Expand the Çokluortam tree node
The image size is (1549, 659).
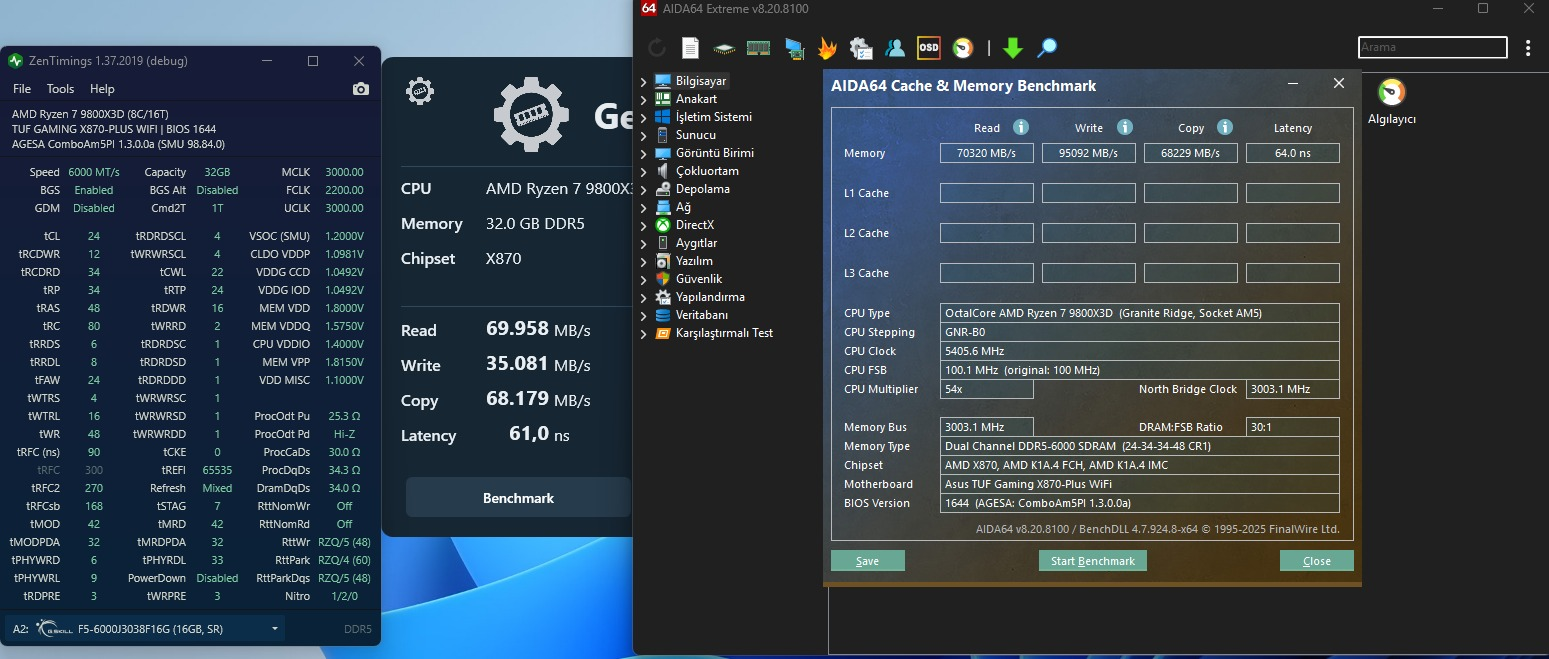pyautogui.click(x=644, y=171)
